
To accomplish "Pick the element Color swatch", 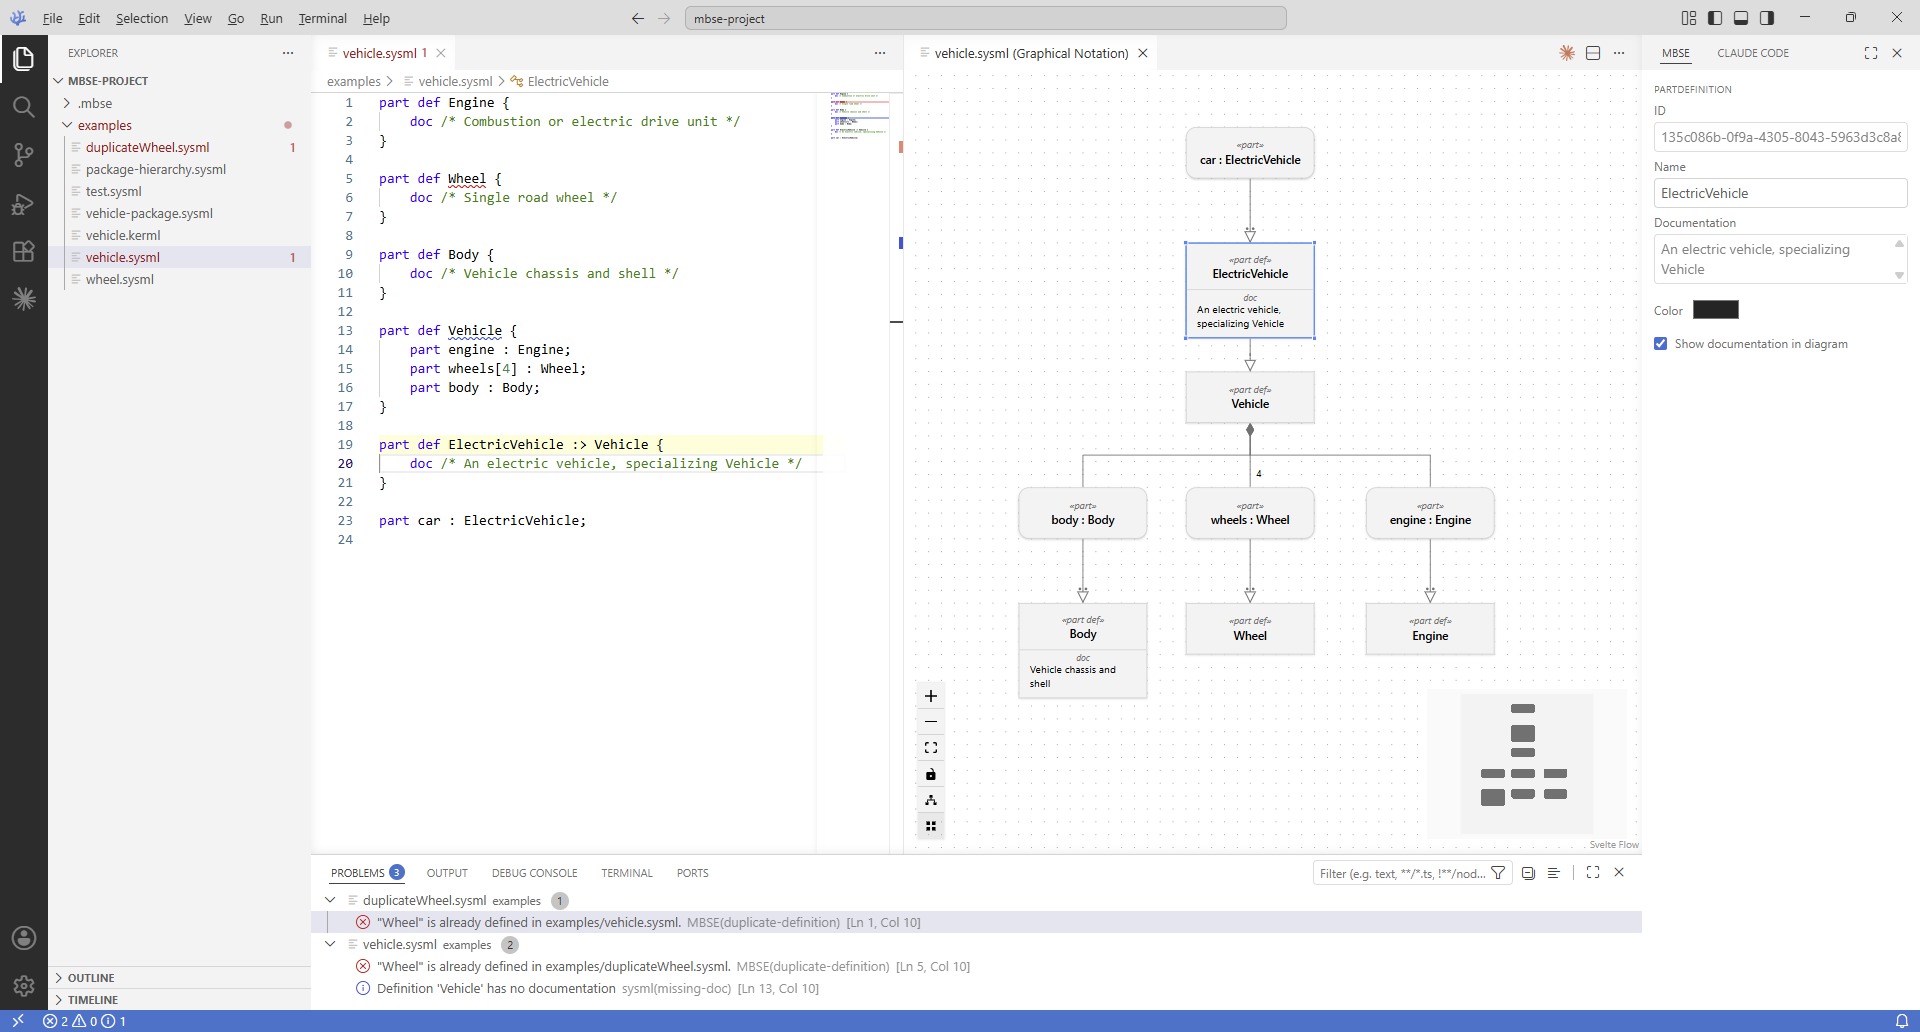I will 1716,310.
